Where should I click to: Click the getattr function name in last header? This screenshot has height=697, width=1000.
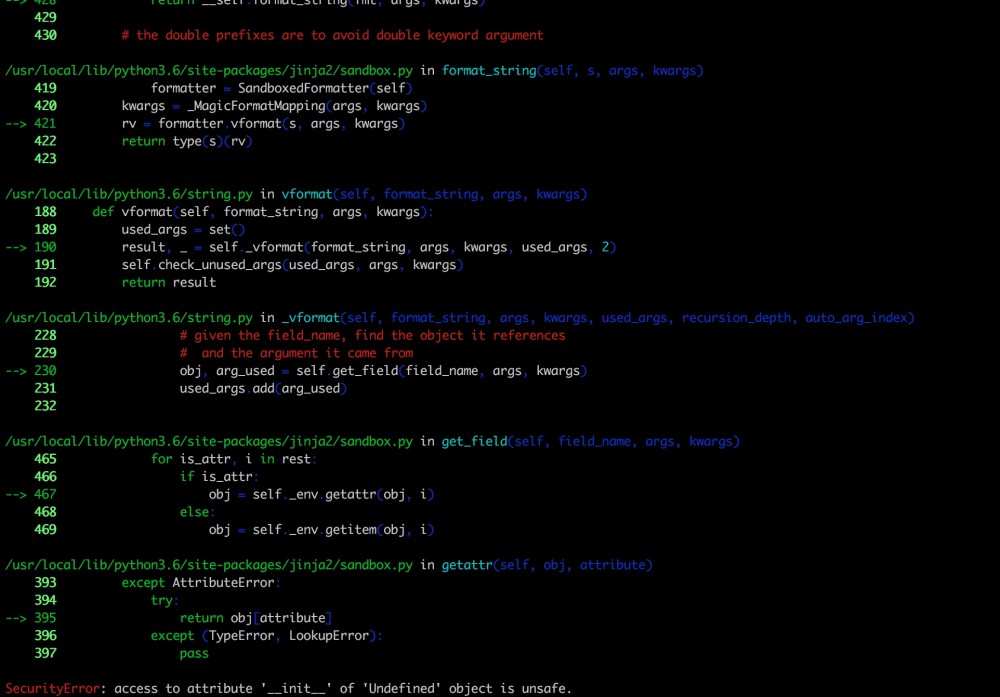point(467,565)
